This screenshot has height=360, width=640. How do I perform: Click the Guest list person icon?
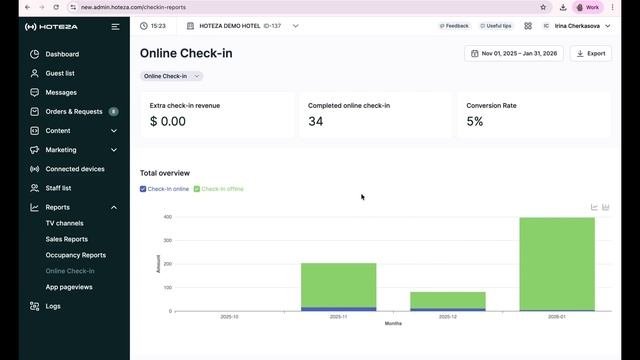35,73
